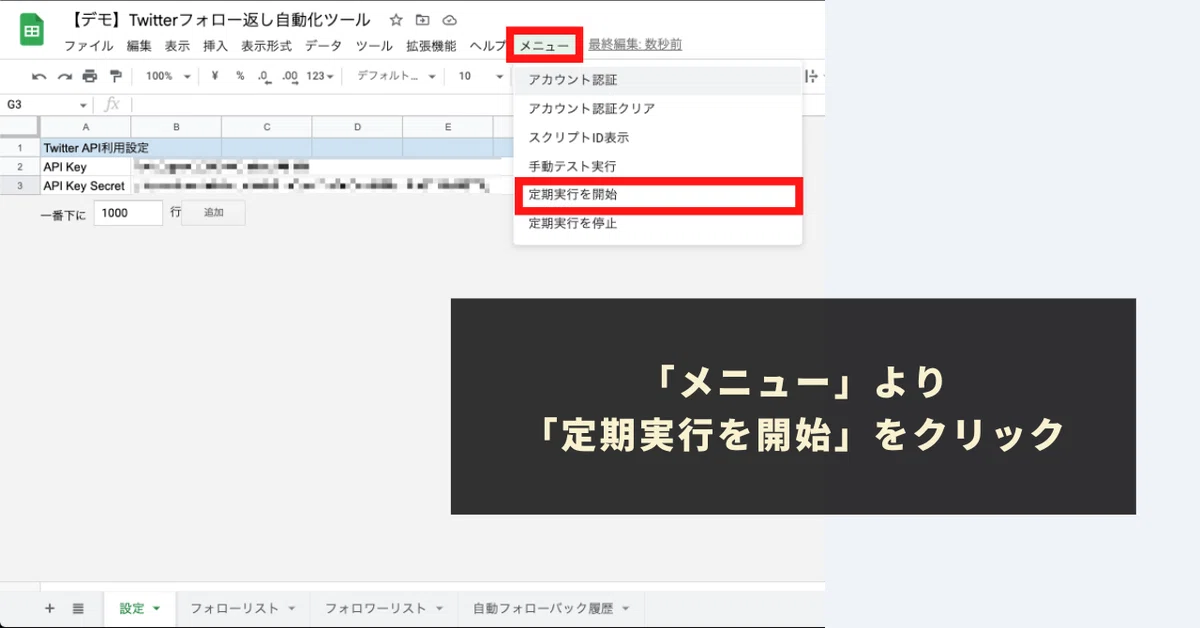Open the 表示形式 menu

tap(266, 46)
